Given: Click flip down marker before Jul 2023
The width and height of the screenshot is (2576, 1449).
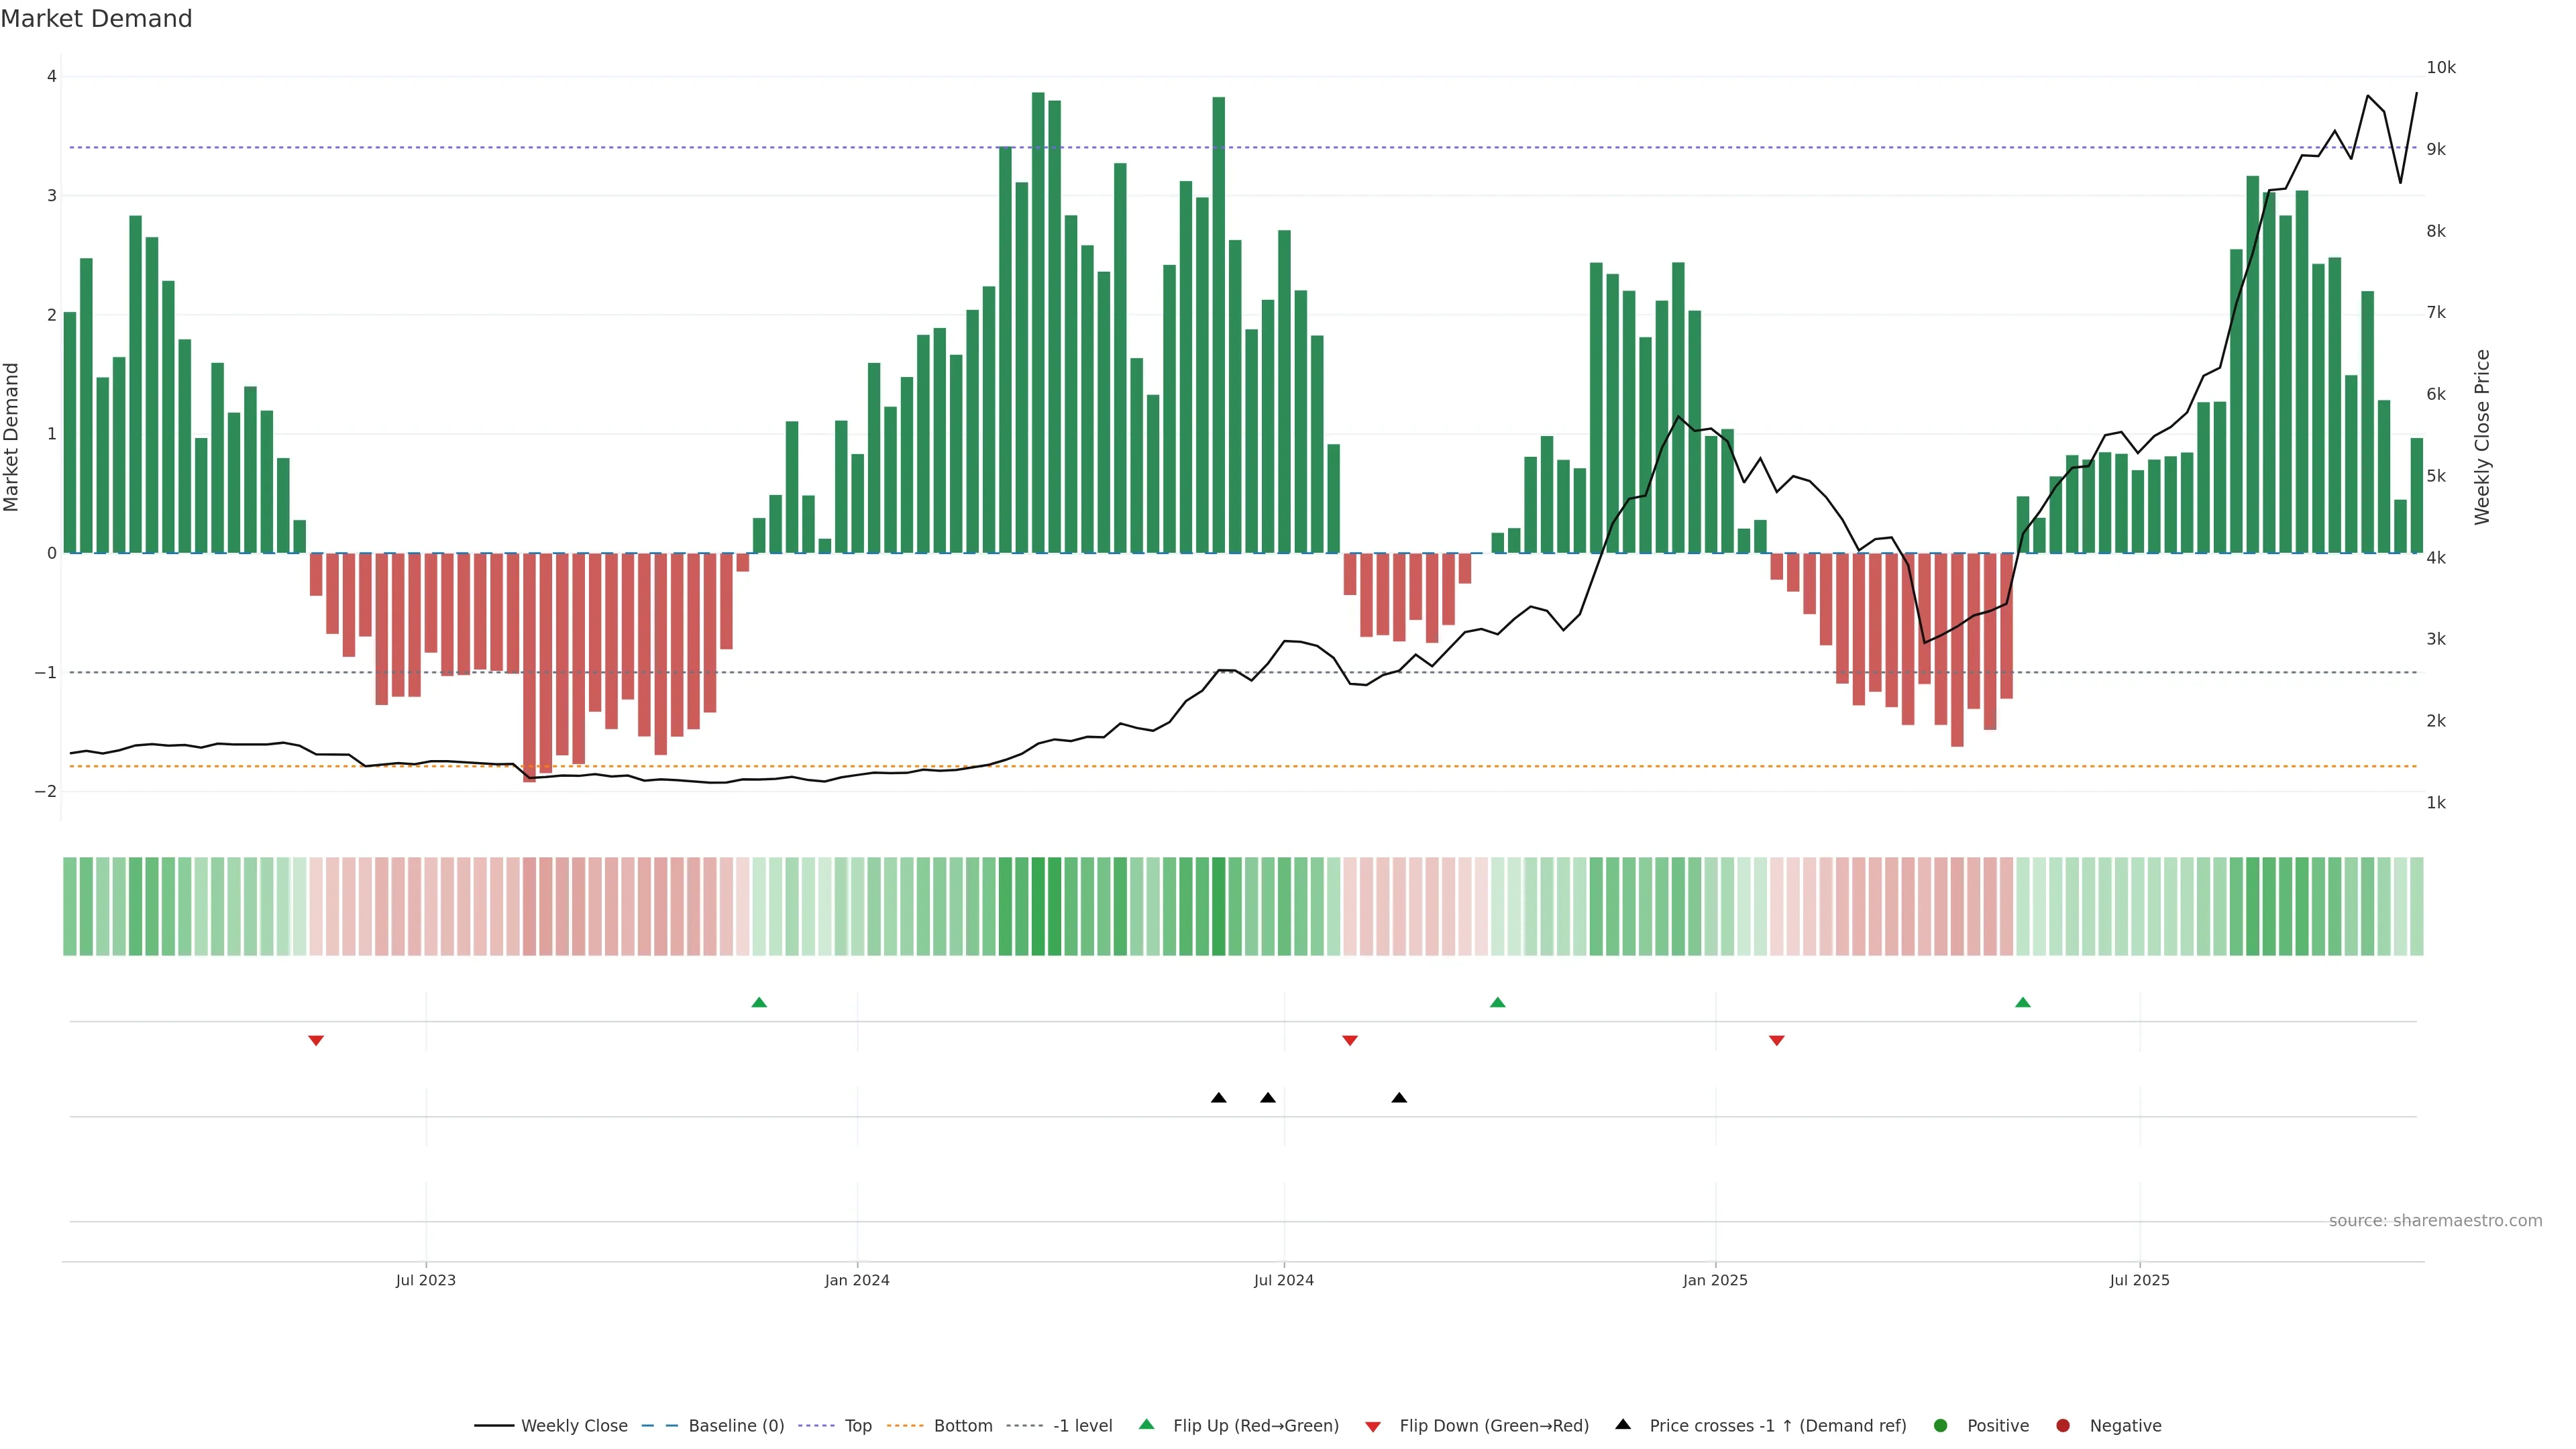Looking at the screenshot, I should [x=316, y=1041].
